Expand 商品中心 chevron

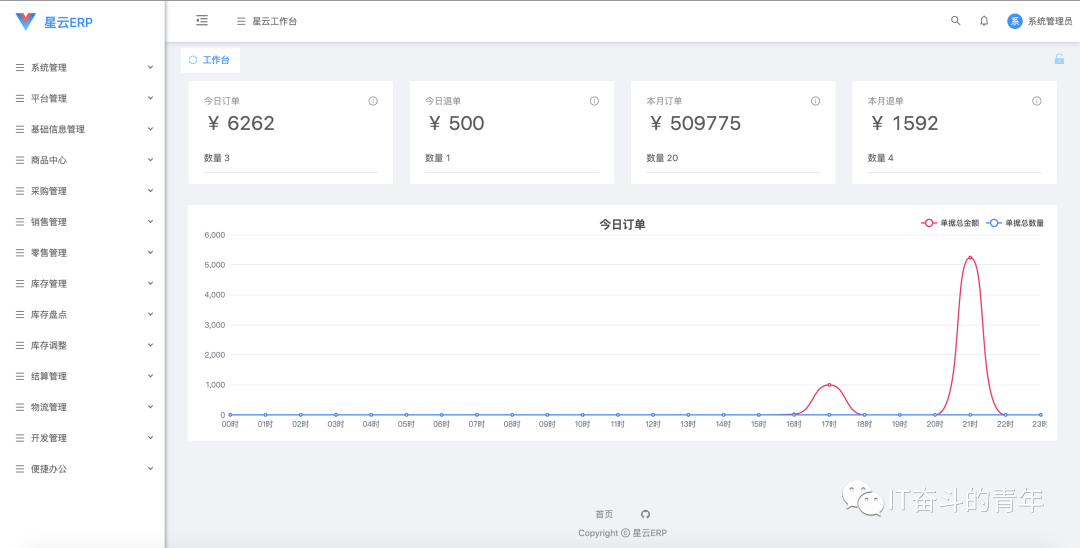[x=150, y=159]
